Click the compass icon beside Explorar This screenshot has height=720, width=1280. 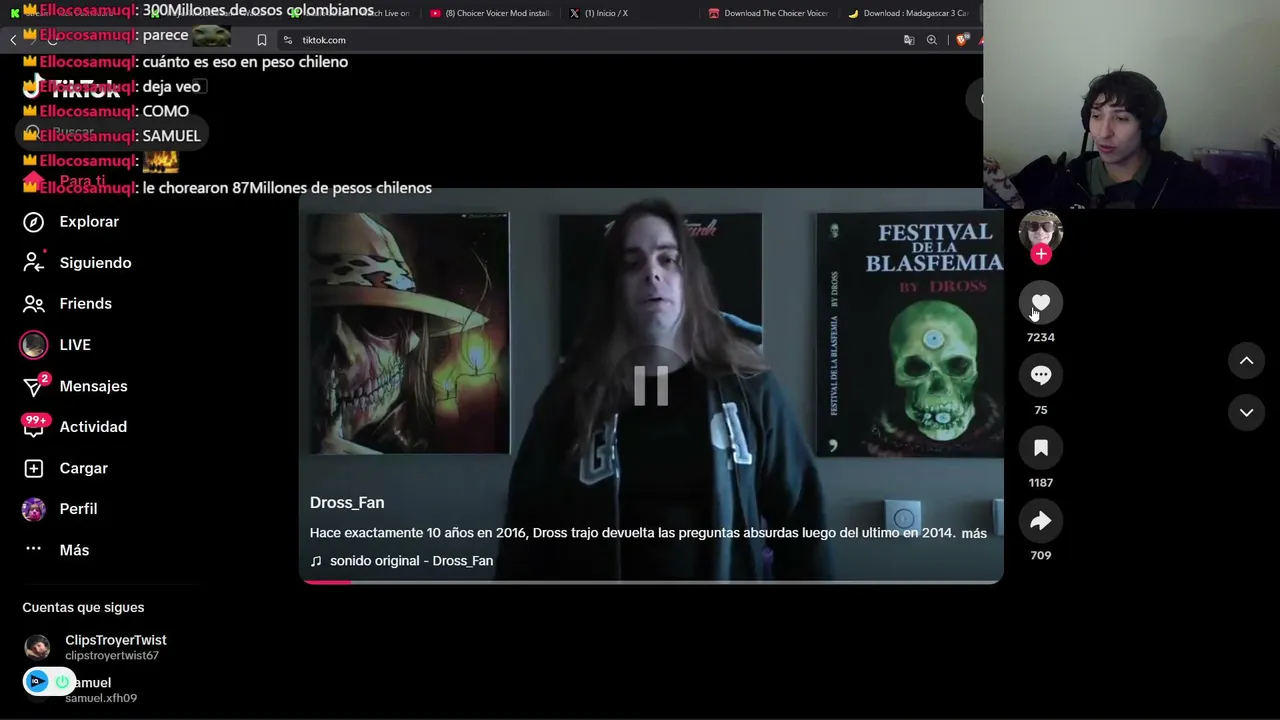pyautogui.click(x=34, y=222)
